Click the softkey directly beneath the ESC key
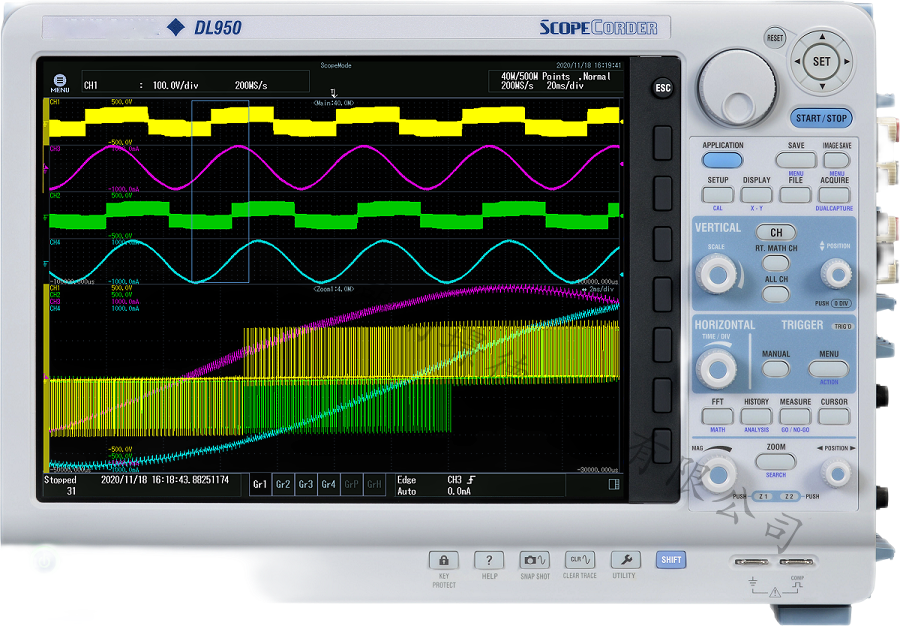 (x=662, y=143)
